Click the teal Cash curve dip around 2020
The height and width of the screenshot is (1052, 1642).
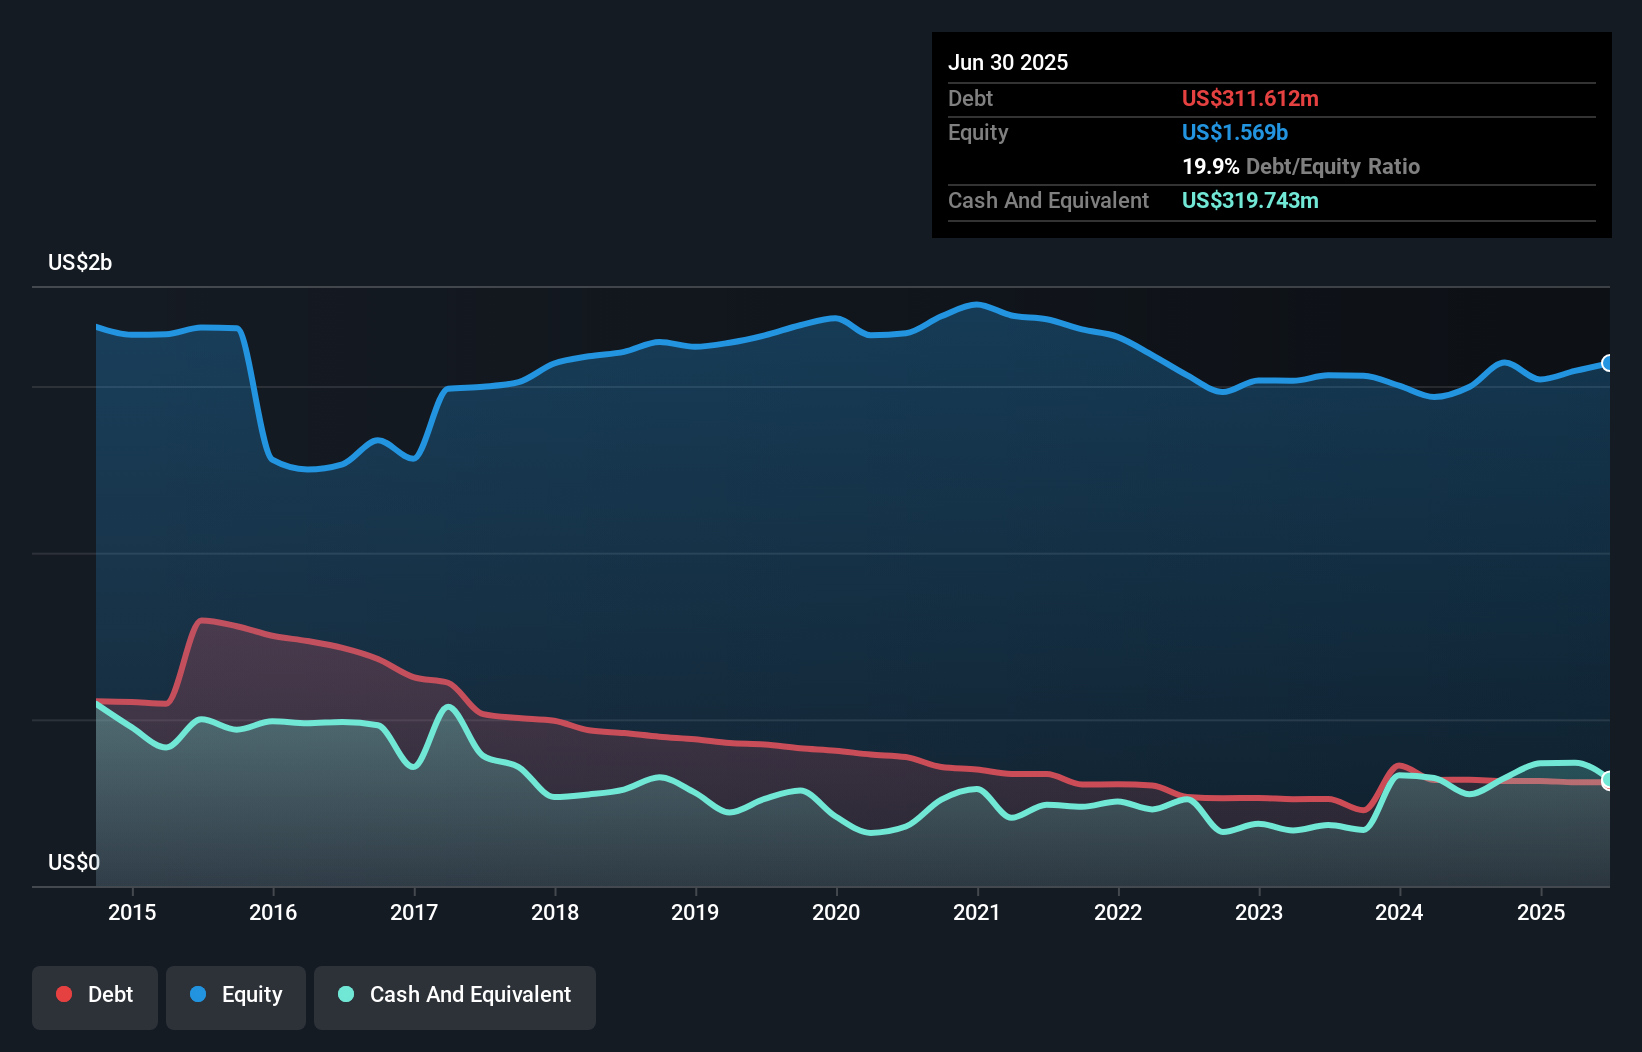click(872, 832)
